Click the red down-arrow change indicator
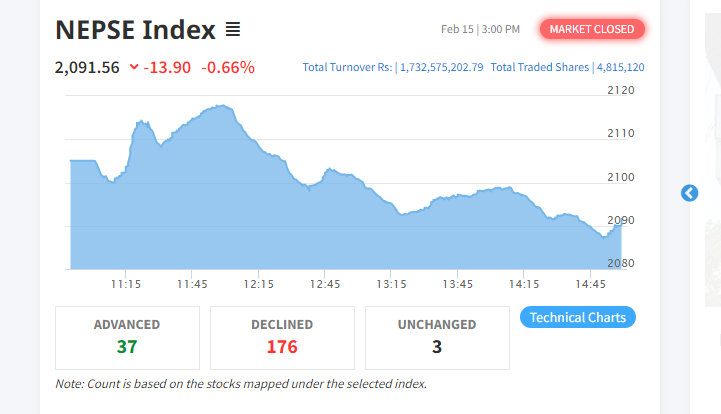The image size is (721, 414). pyautogui.click(x=134, y=68)
